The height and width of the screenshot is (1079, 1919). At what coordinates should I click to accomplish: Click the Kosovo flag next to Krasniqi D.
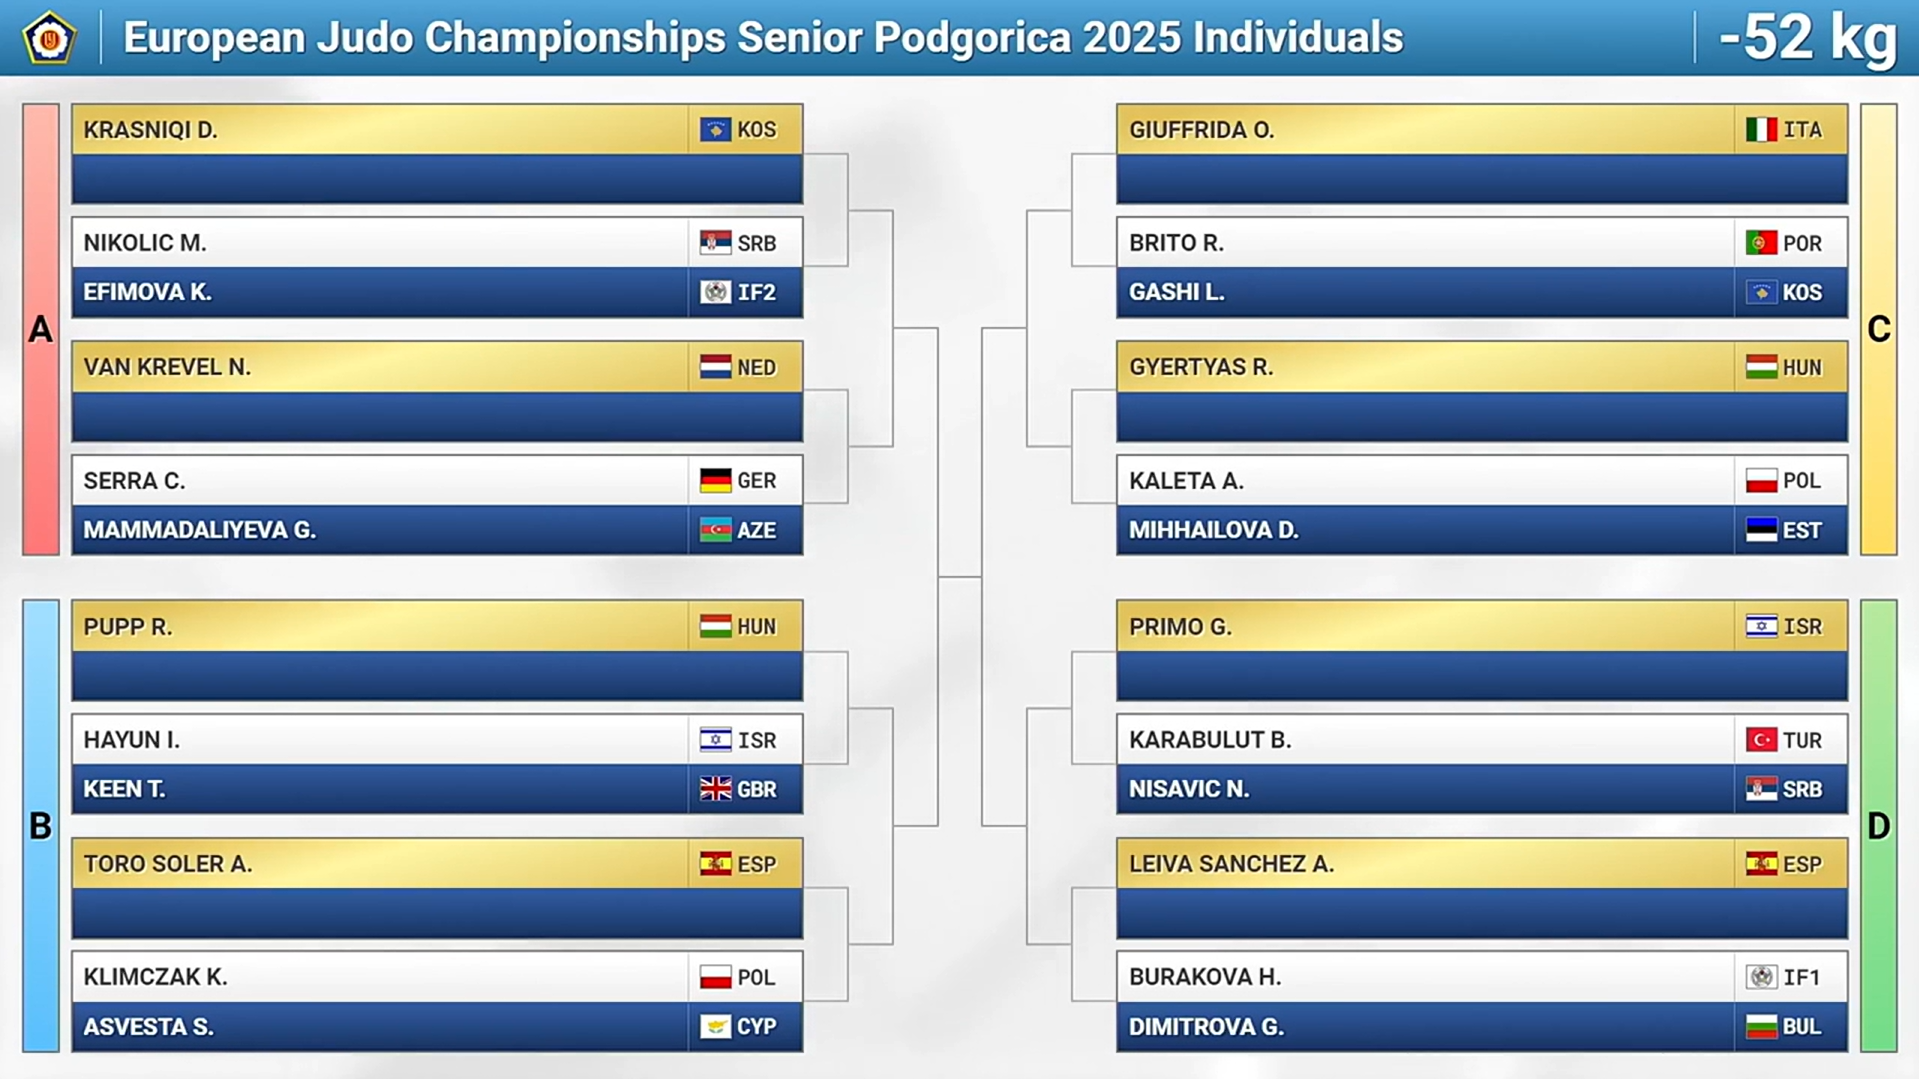point(715,130)
